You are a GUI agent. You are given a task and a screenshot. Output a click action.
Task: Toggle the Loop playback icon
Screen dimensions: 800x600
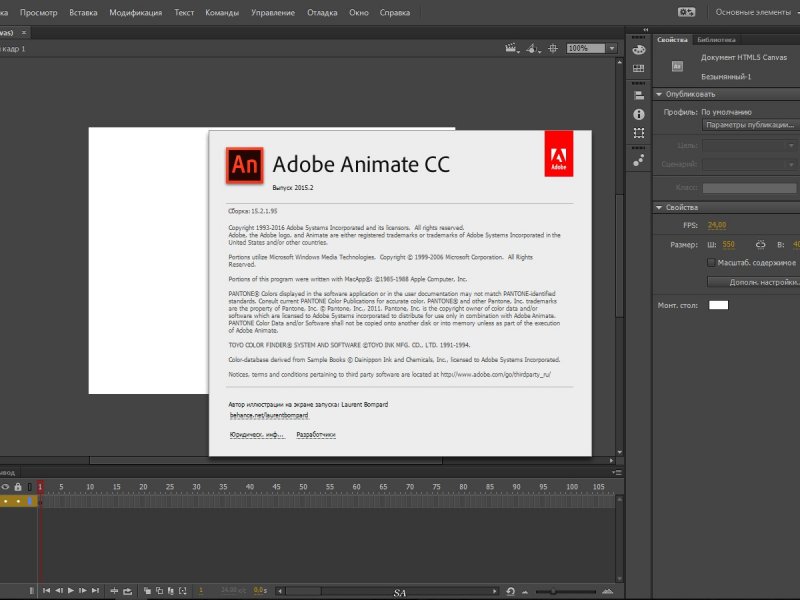coord(127,591)
